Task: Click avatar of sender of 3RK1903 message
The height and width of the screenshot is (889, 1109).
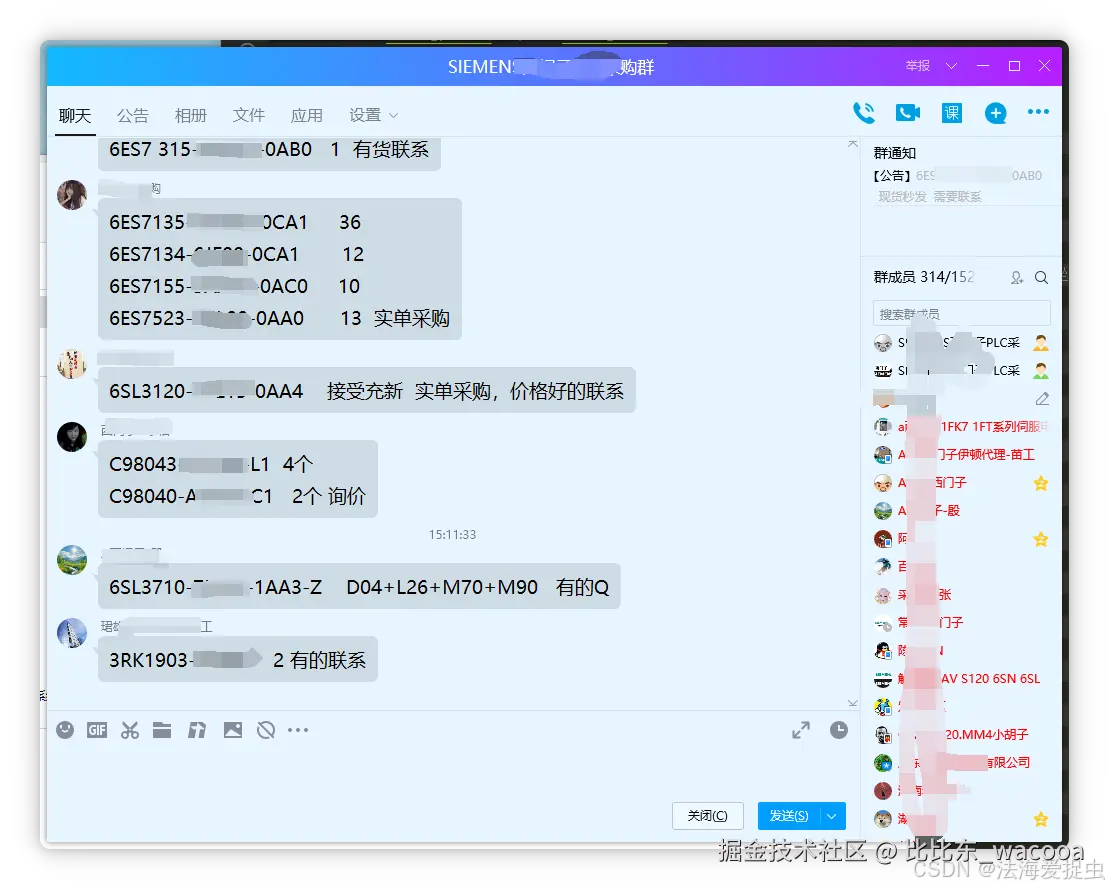Action: coord(71,632)
